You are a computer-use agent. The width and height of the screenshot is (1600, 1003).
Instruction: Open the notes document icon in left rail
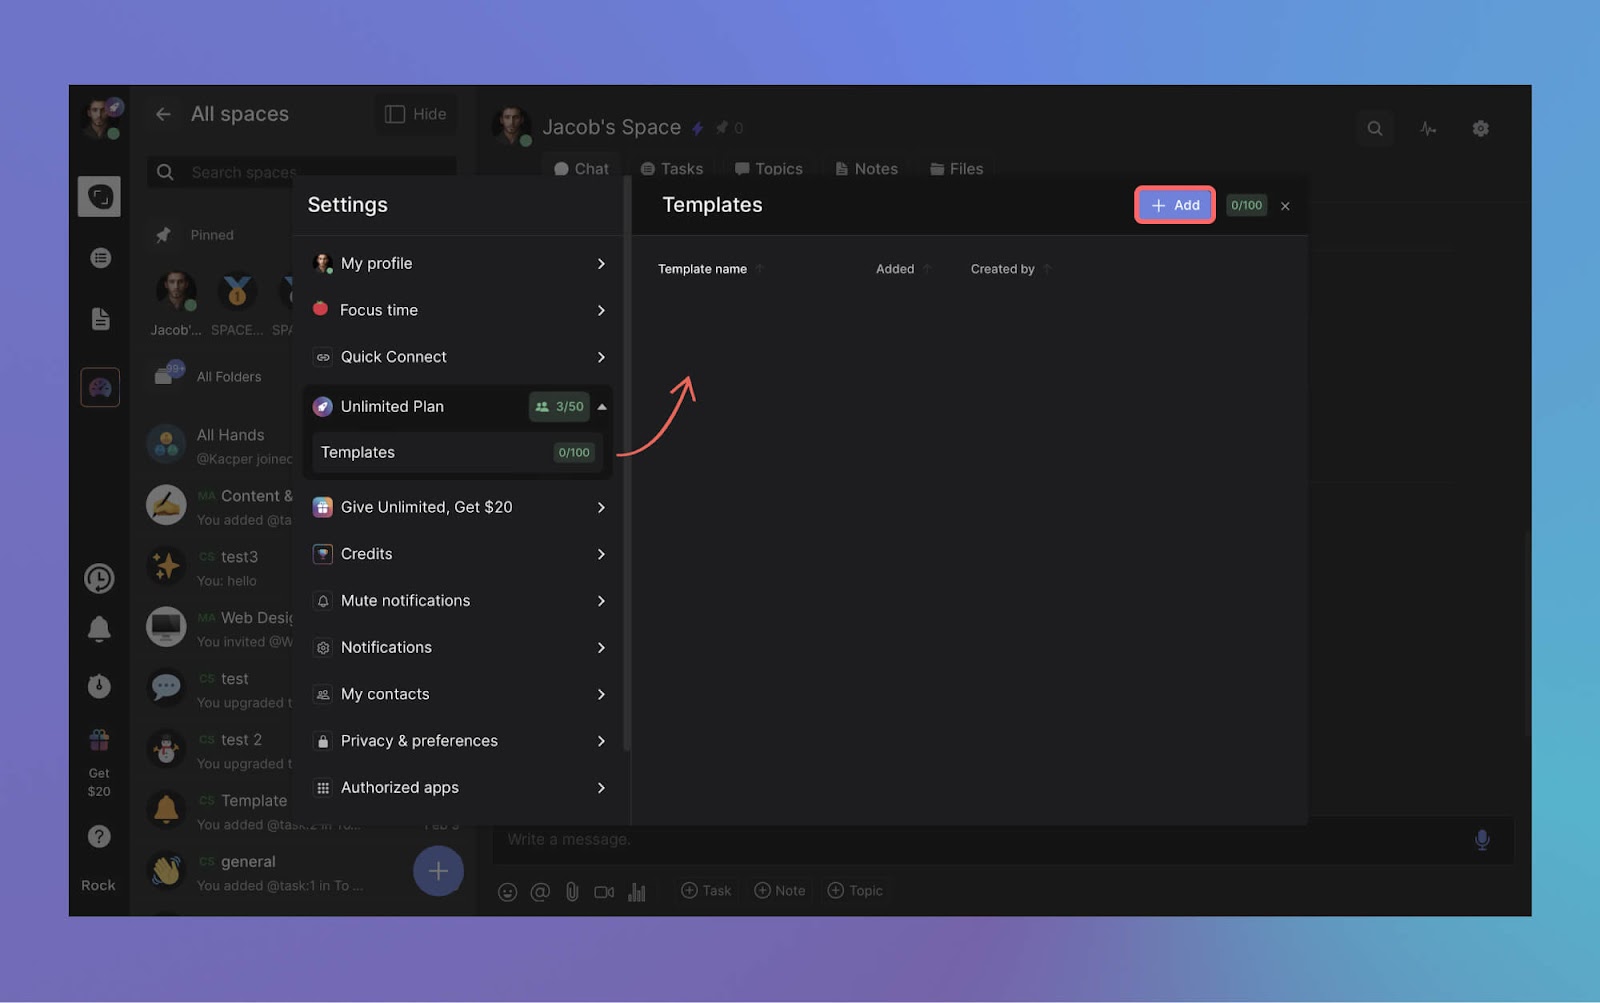point(100,319)
